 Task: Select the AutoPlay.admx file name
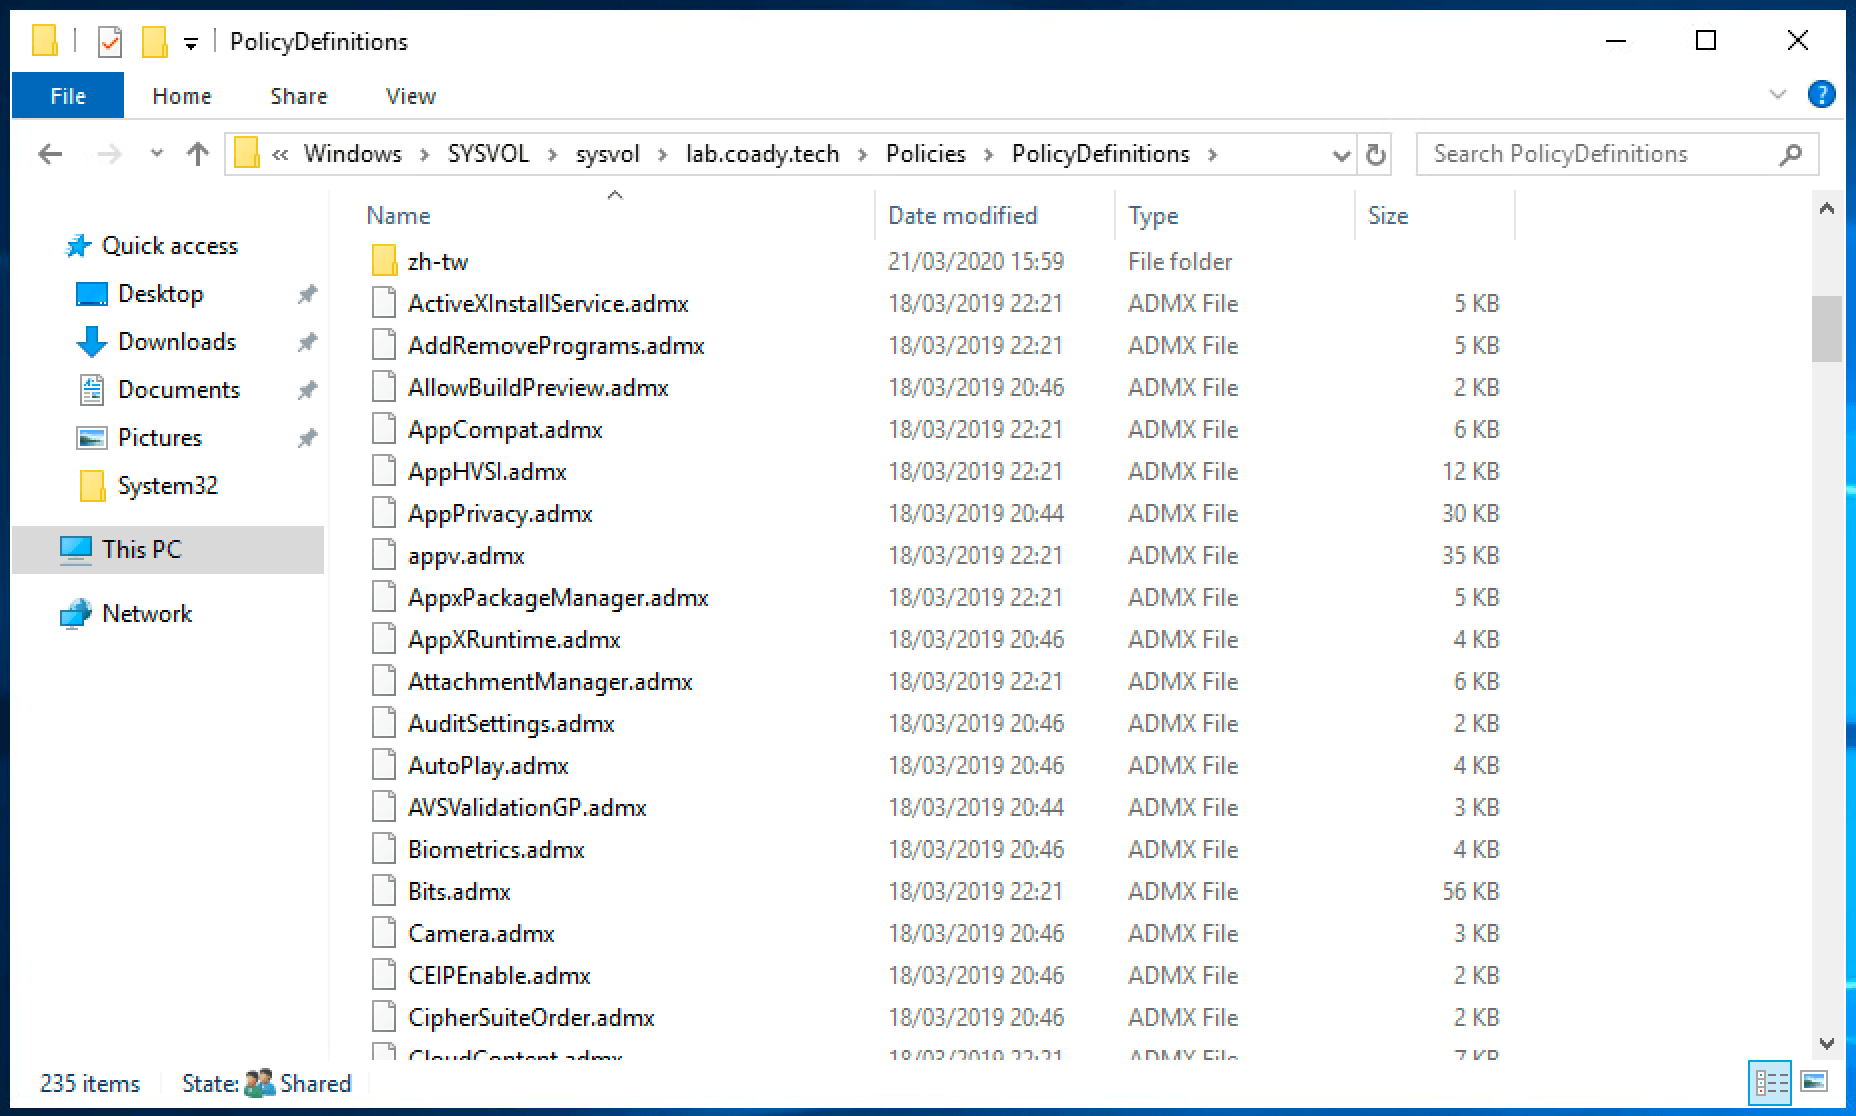pyautogui.click(x=488, y=766)
